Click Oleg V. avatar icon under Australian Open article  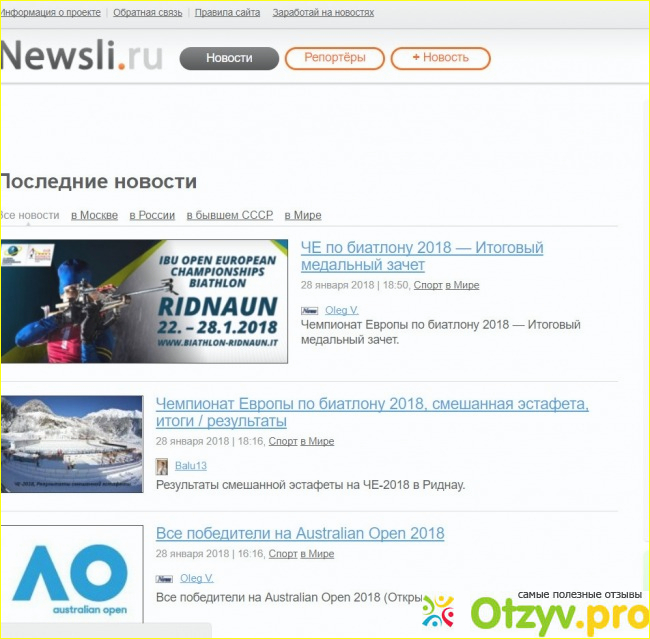coord(164,579)
